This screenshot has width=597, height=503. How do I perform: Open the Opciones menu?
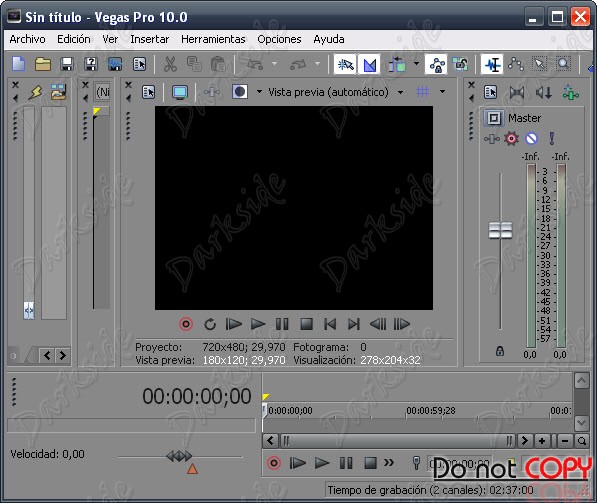[x=279, y=39]
